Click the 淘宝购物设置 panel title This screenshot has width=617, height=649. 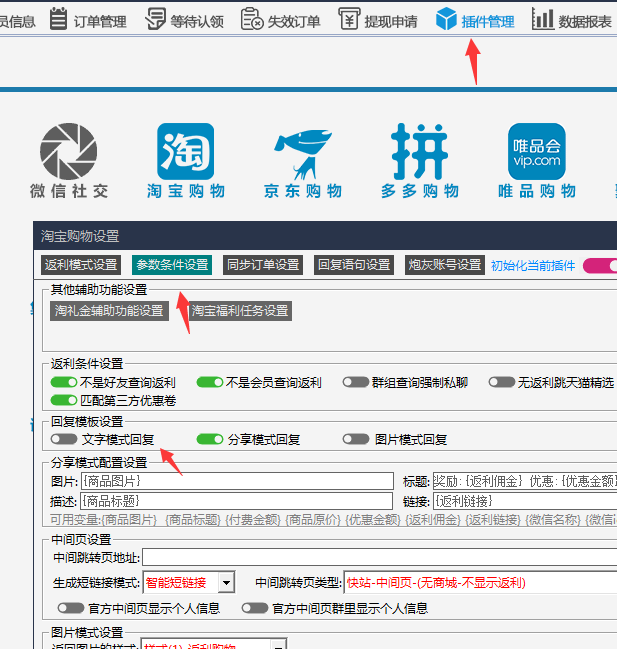pos(80,236)
